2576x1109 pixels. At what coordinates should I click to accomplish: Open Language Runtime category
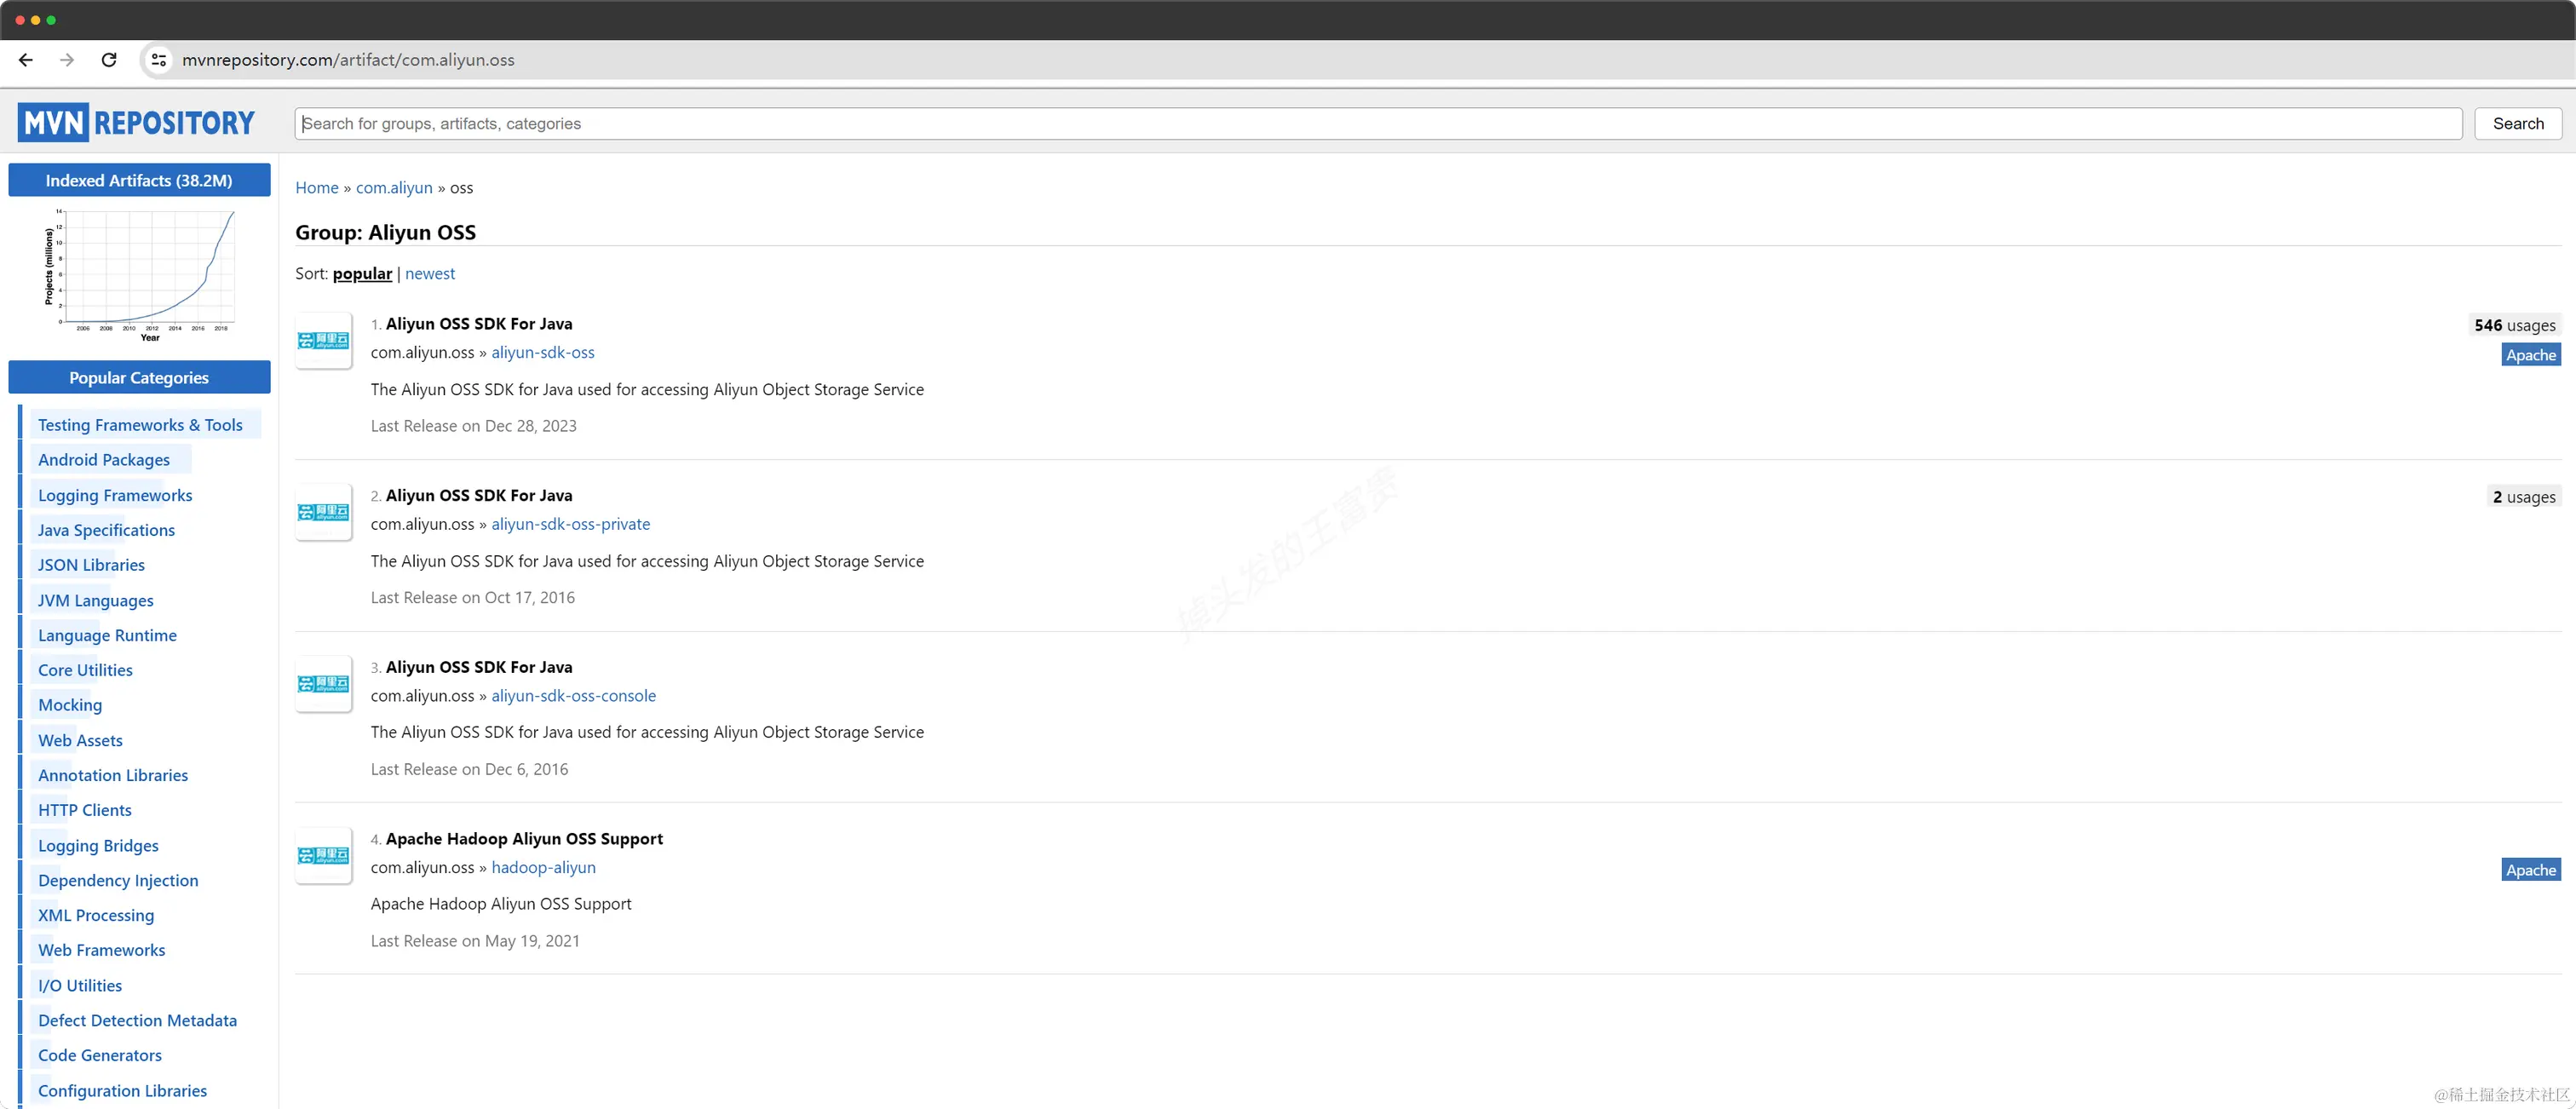click(107, 635)
